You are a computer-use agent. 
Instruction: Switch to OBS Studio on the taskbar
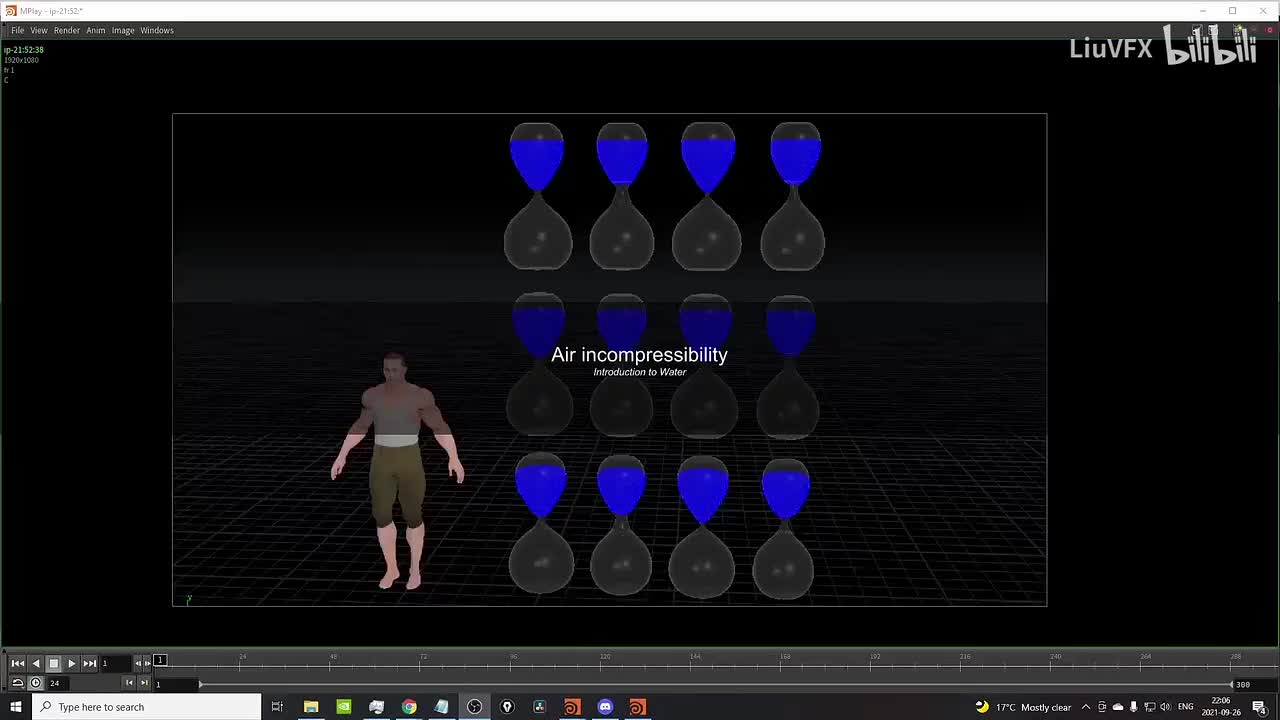click(474, 707)
